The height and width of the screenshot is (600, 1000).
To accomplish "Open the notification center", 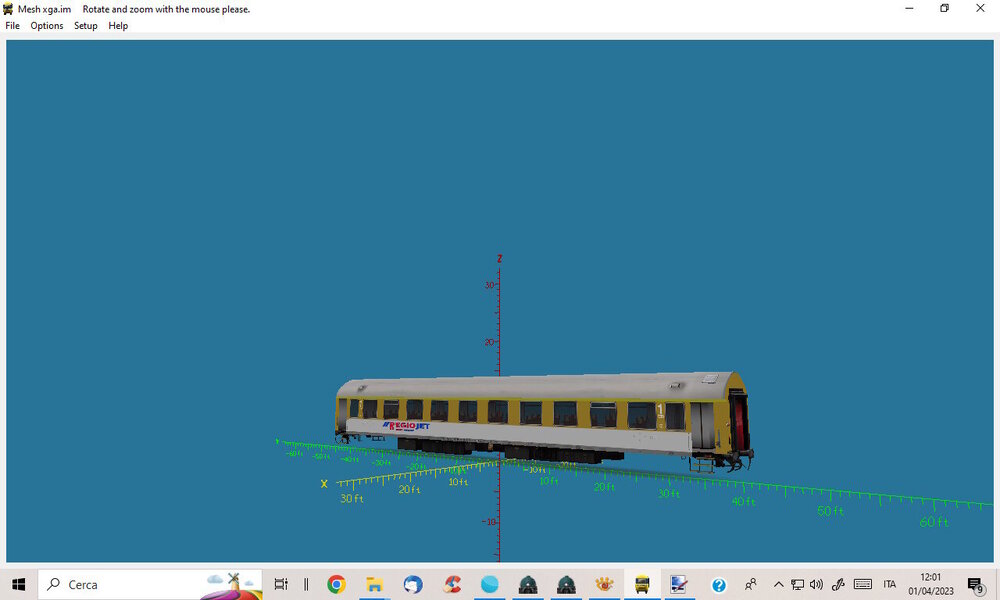I will (976, 585).
